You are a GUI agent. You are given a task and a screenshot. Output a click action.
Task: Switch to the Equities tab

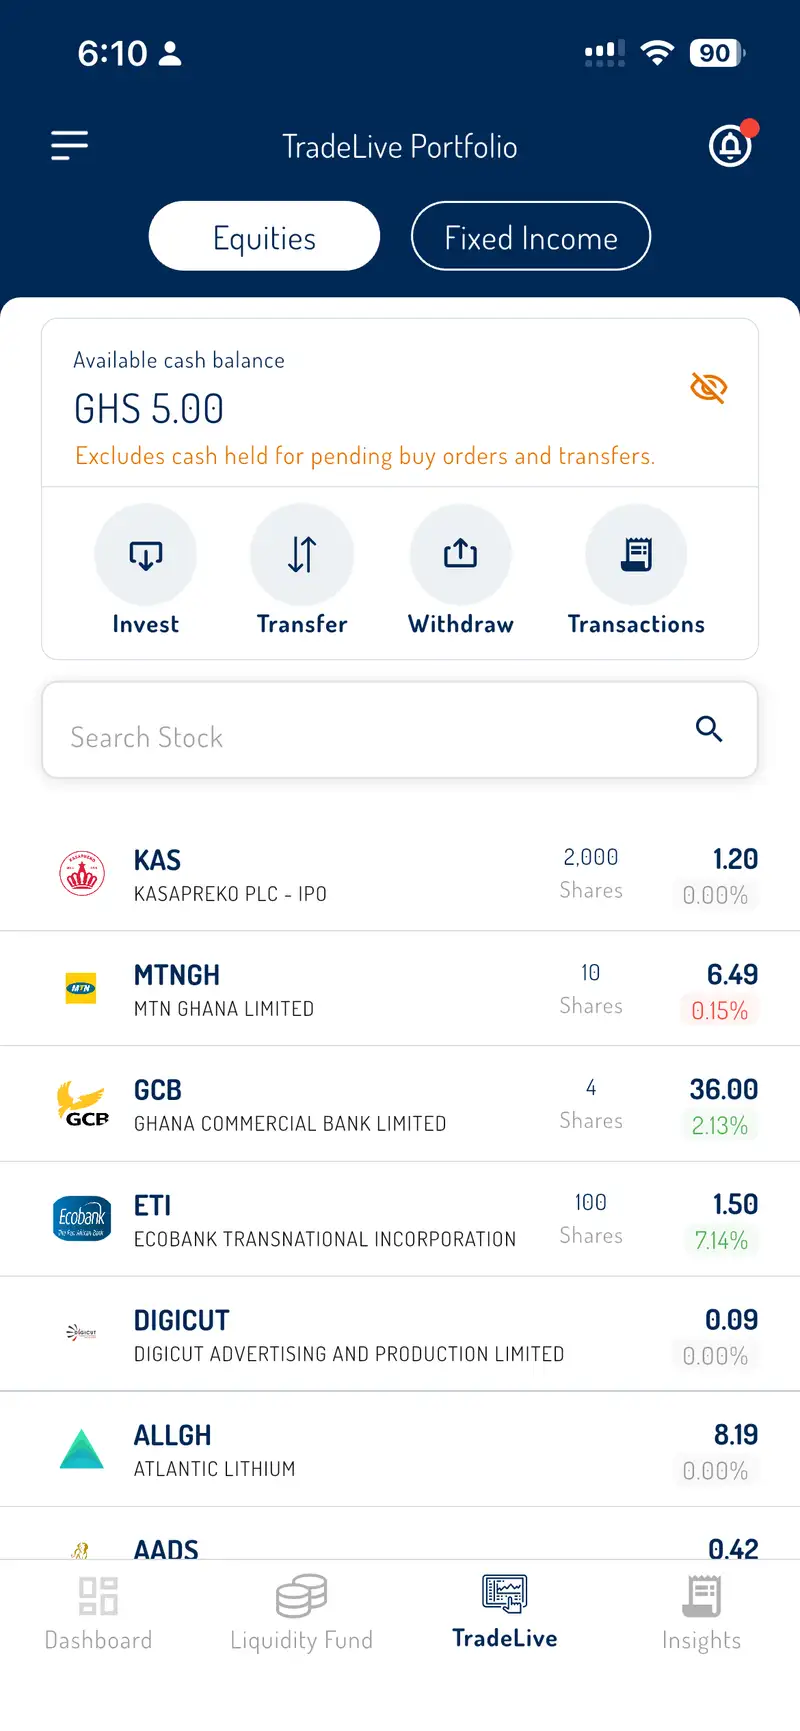265,237
